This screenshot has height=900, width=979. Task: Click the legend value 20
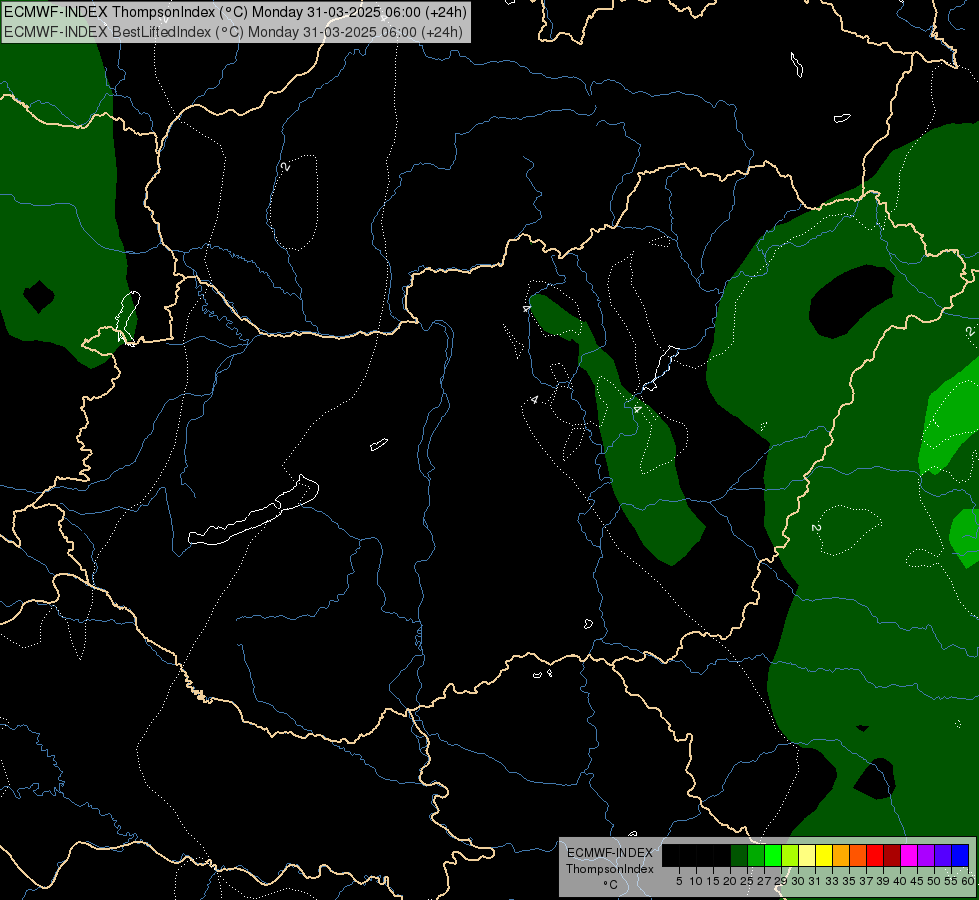coord(730,881)
